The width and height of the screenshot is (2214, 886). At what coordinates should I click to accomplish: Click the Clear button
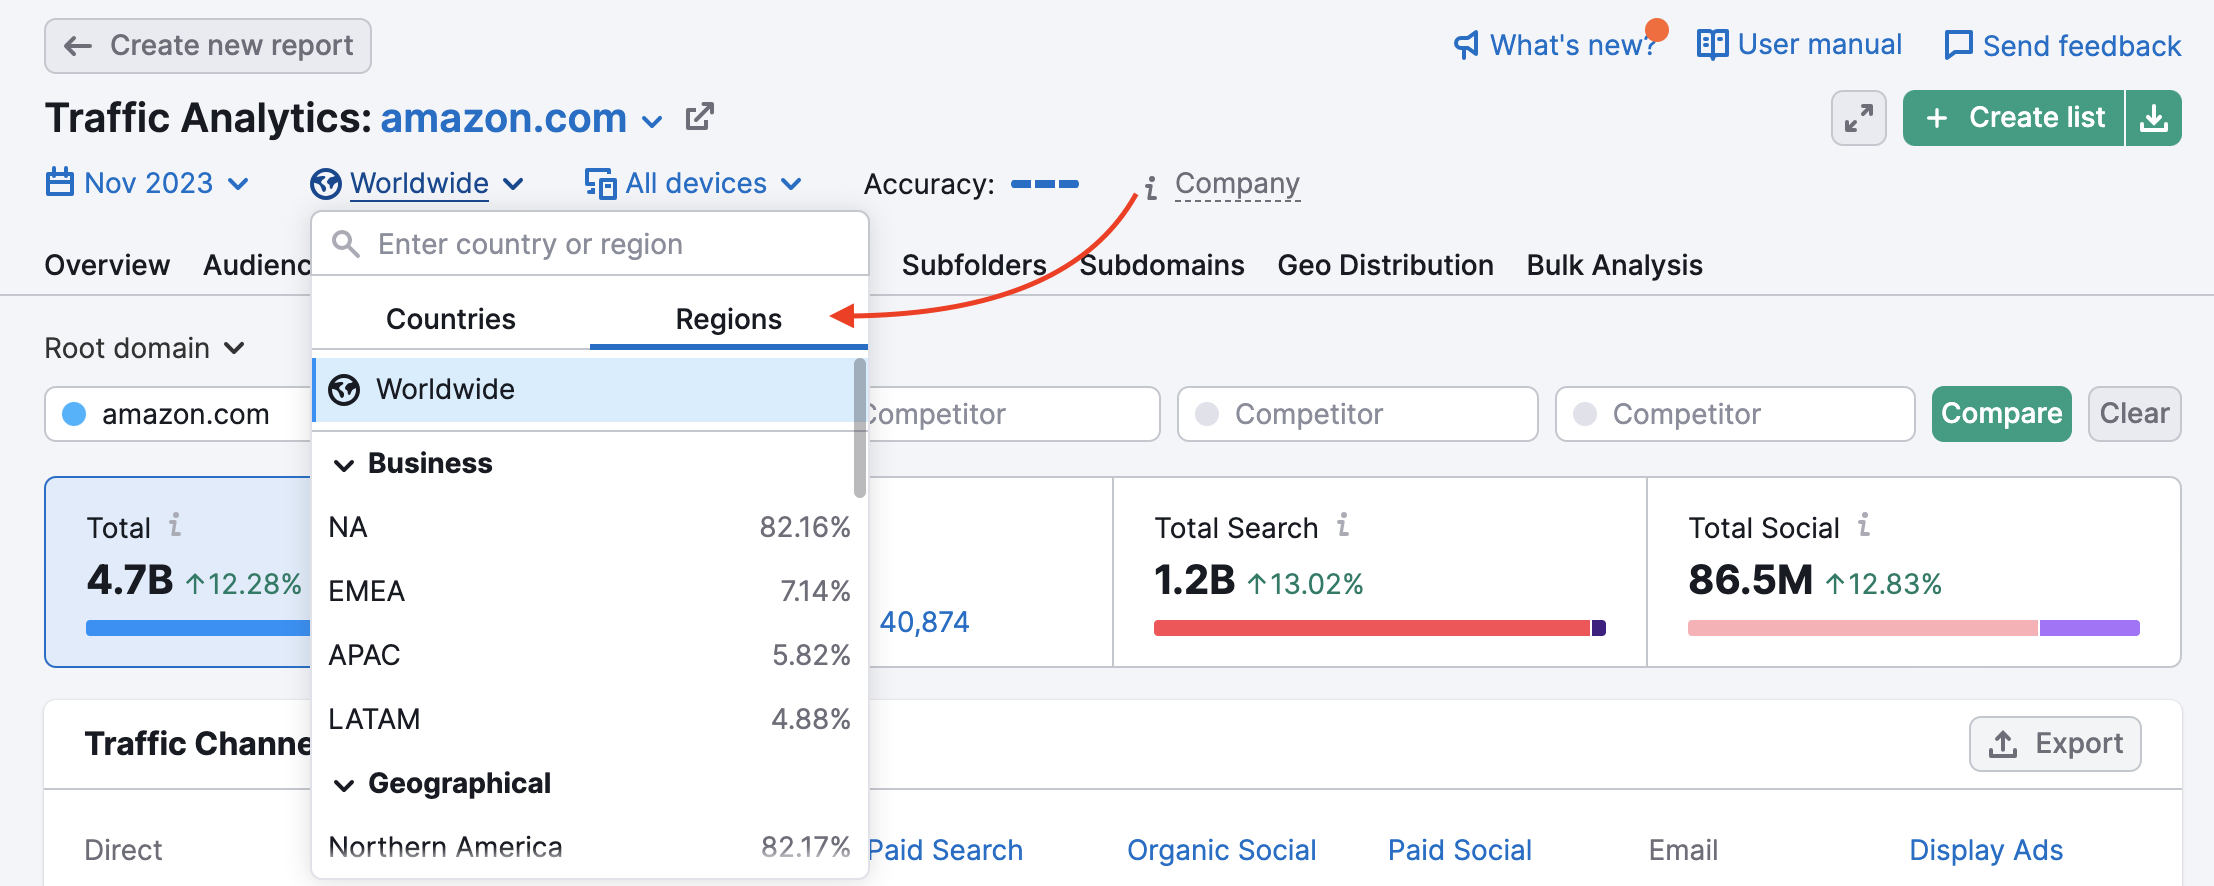point(2134,414)
